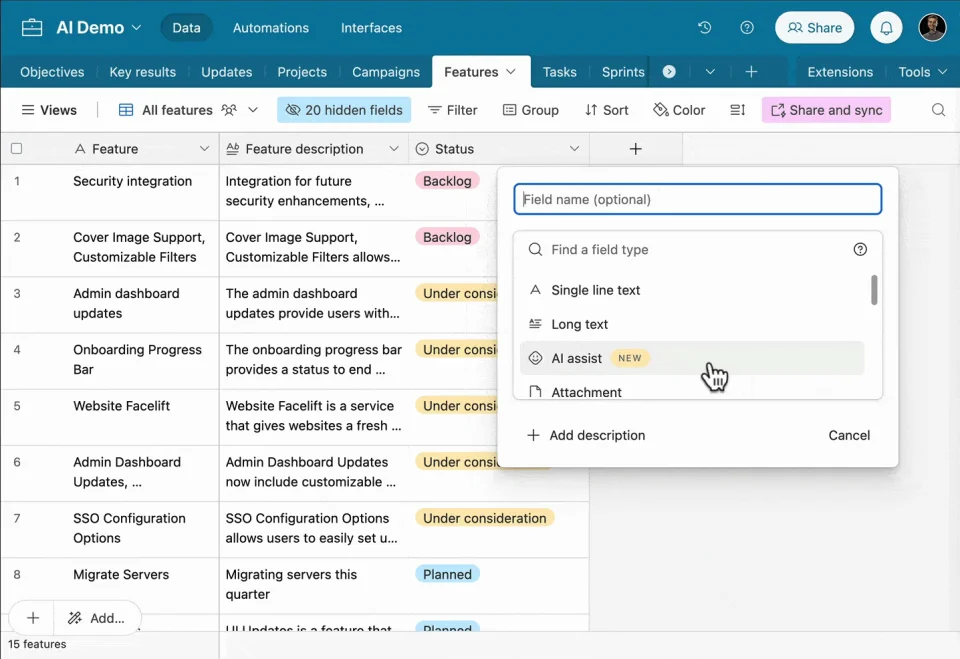Screen dimensions: 960x659
Task: Toggle the select all rows checkbox
Action: pyautogui.click(x=16, y=149)
